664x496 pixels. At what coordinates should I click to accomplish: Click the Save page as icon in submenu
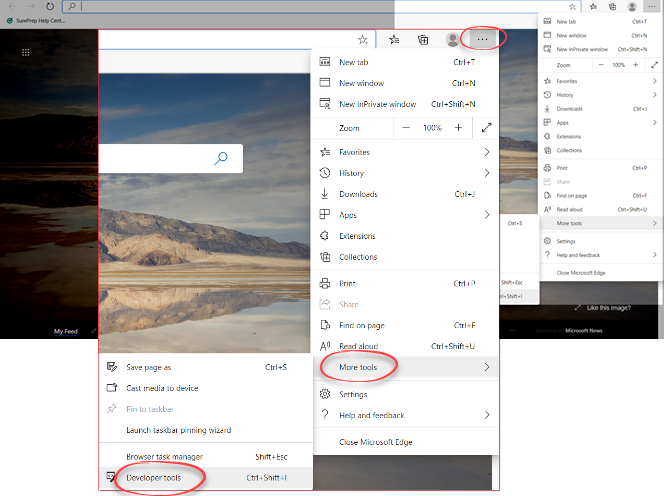(112, 367)
